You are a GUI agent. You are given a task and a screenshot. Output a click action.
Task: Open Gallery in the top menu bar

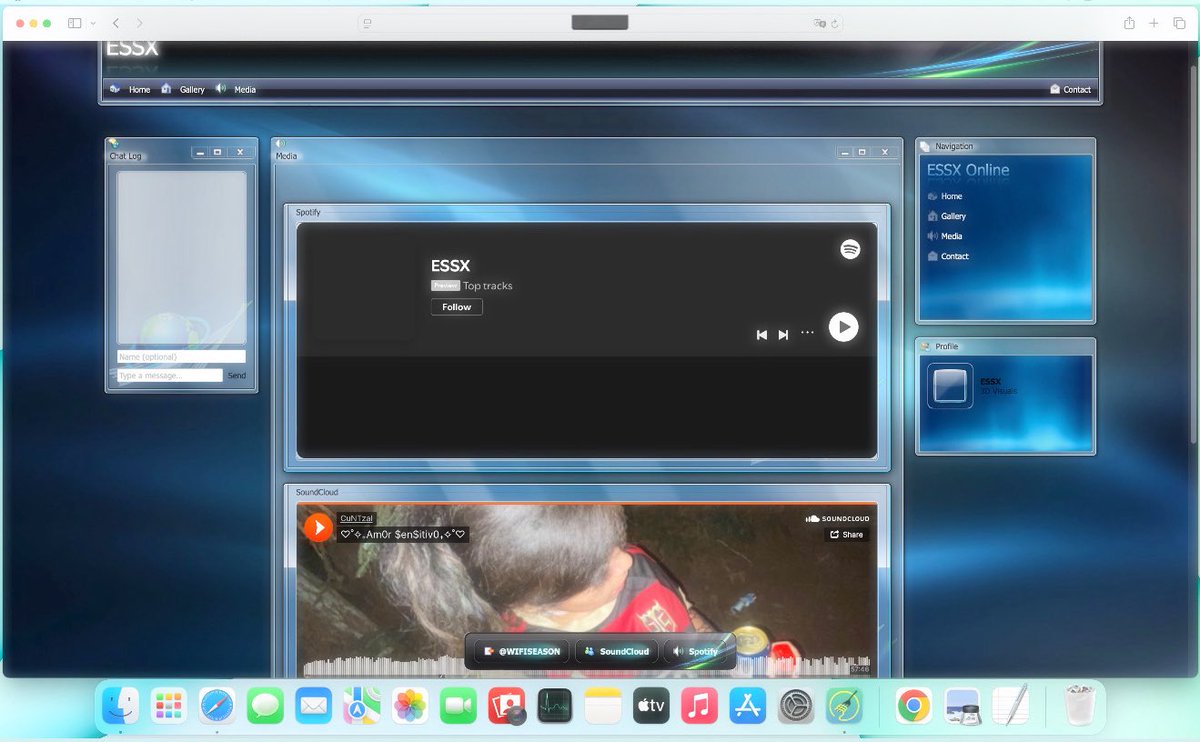(x=183, y=89)
